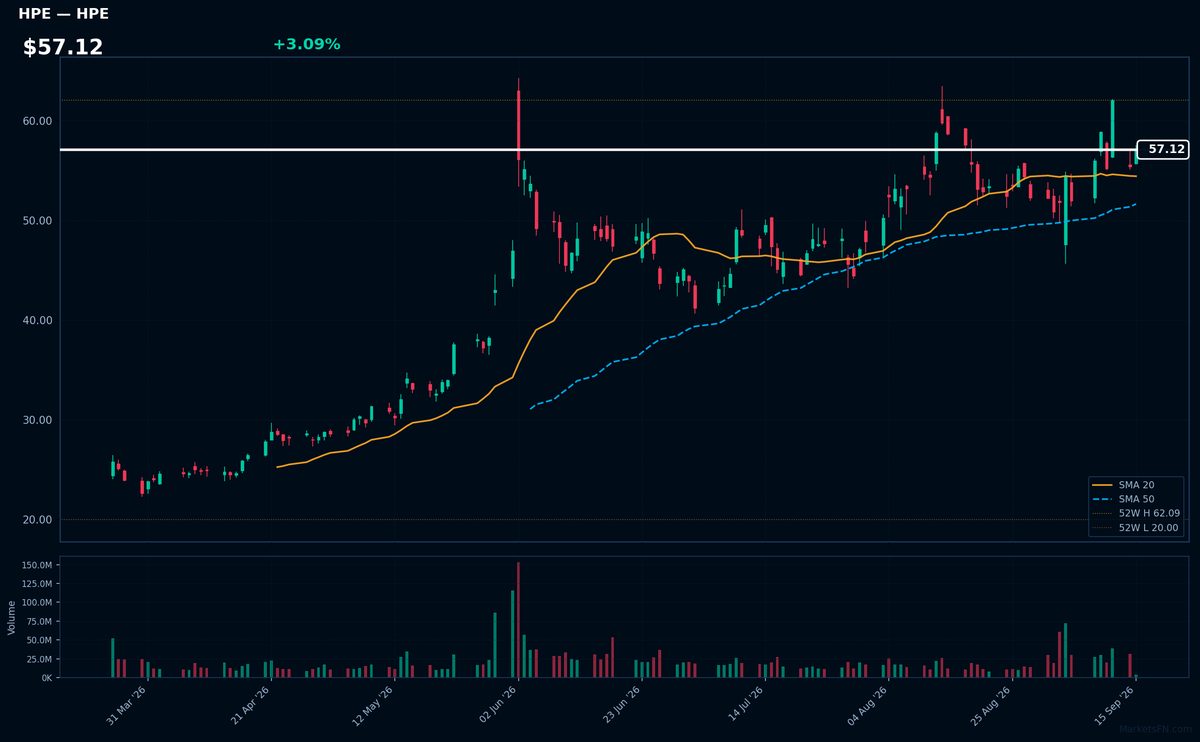Click the 60.00 price axis label

point(37,121)
